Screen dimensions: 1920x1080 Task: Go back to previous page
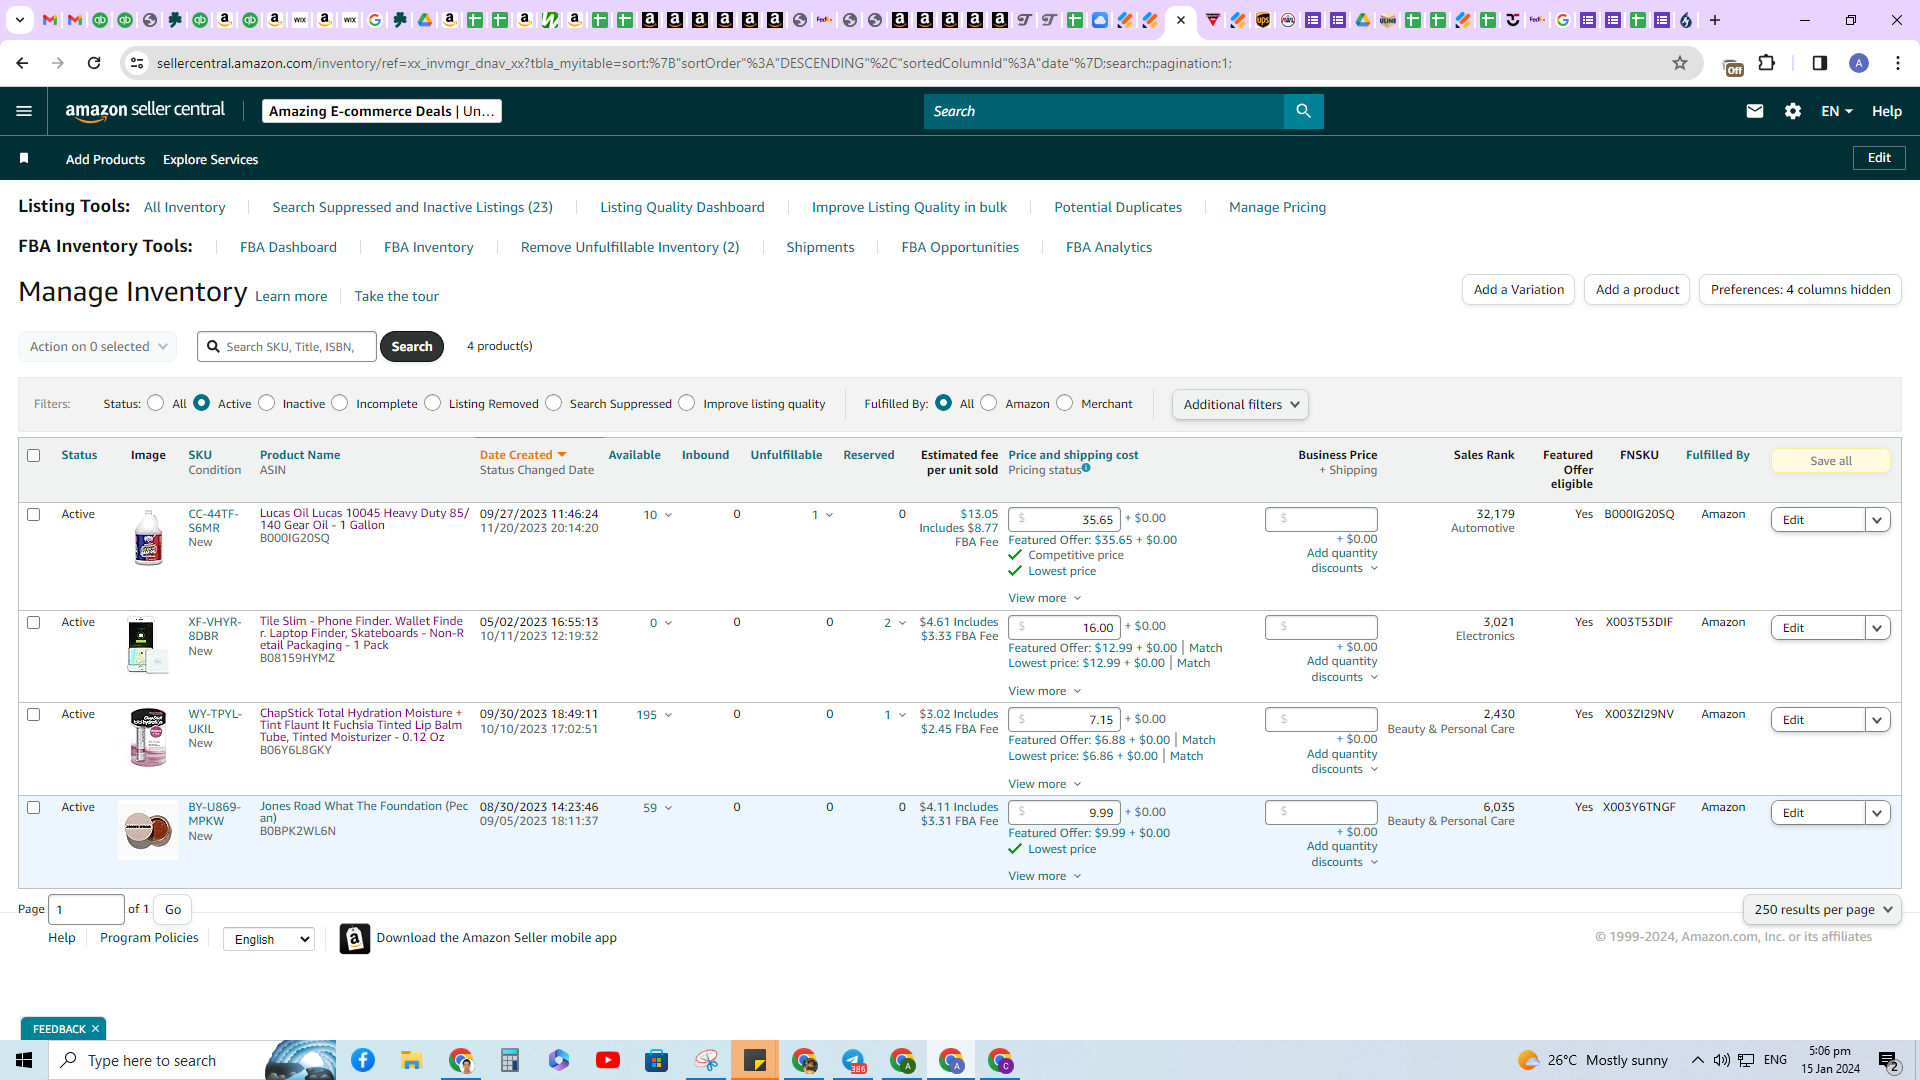coord(22,63)
